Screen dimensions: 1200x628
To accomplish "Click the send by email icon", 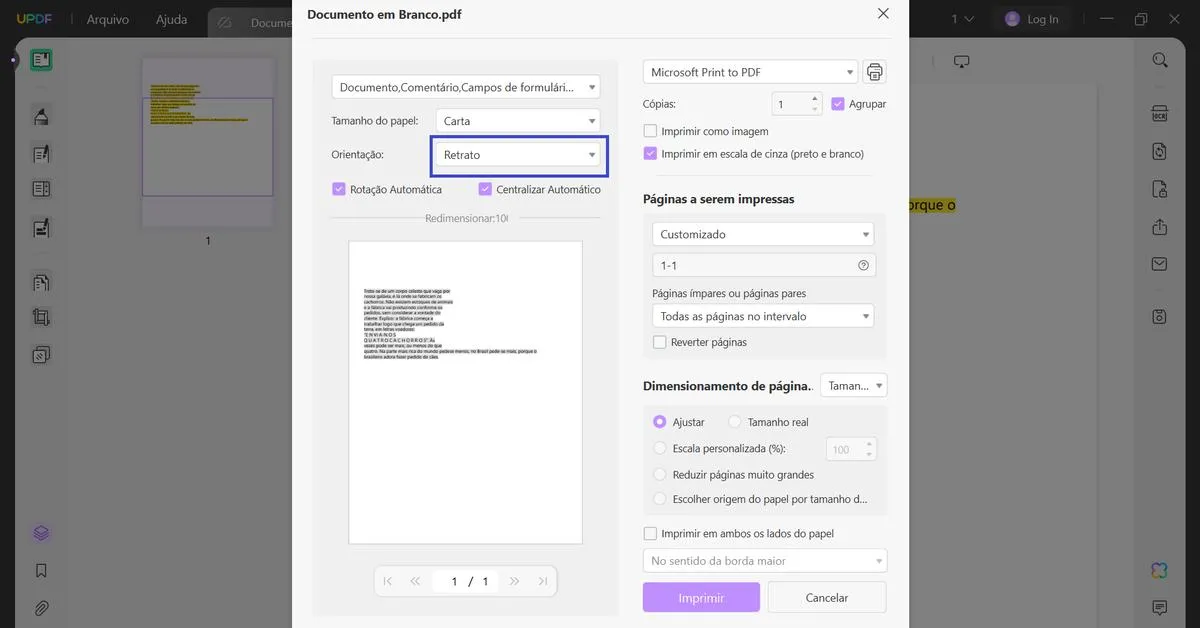I will coord(1160,264).
